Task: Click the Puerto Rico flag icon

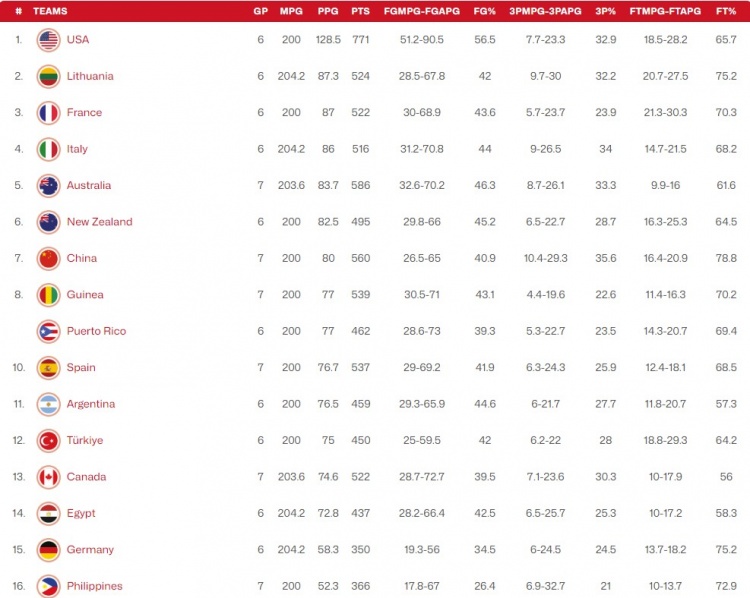Action: tap(49, 331)
